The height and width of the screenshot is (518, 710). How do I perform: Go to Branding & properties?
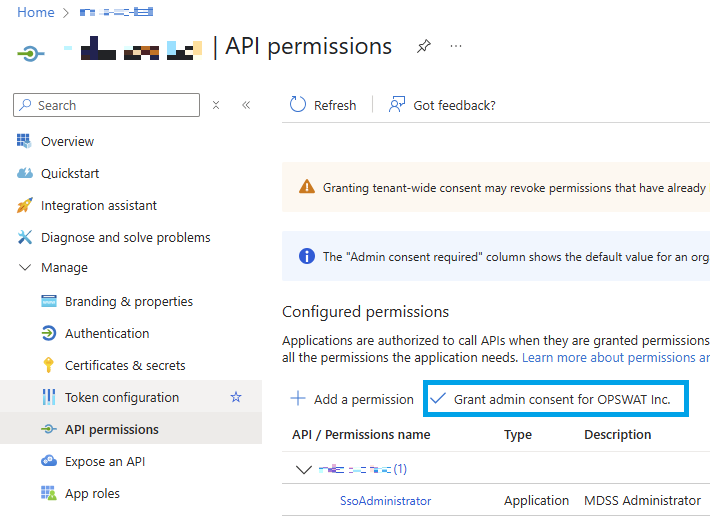(129, 302)
